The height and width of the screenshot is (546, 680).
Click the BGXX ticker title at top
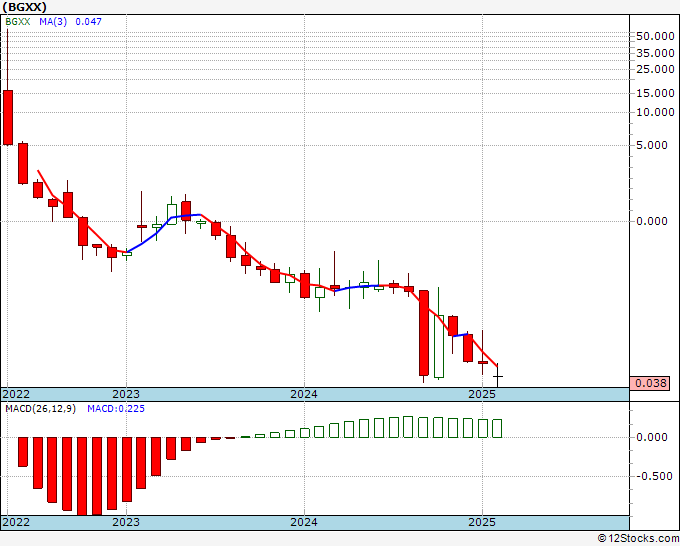pyautogui.click(x=24, y=7)
